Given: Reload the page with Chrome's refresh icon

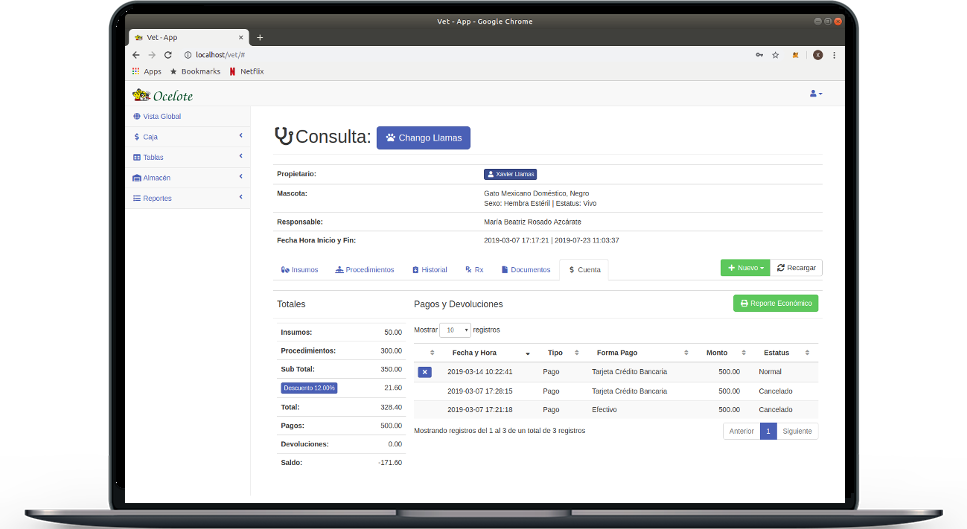Looking at the screenshot, I should (x=168, y=55).
